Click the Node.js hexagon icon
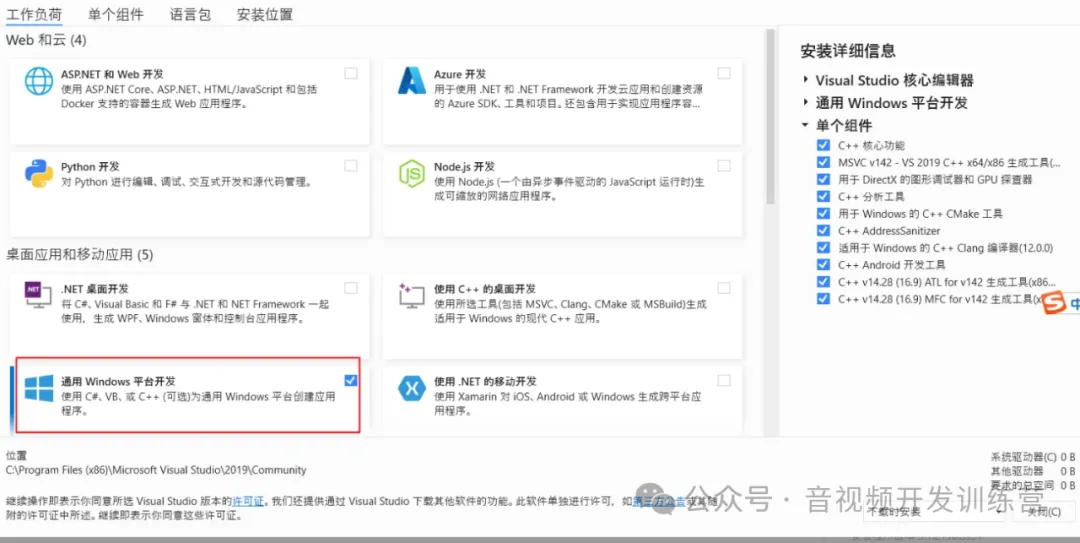The width and height of the screenshot is (1080, 543). tap(412, 174)
